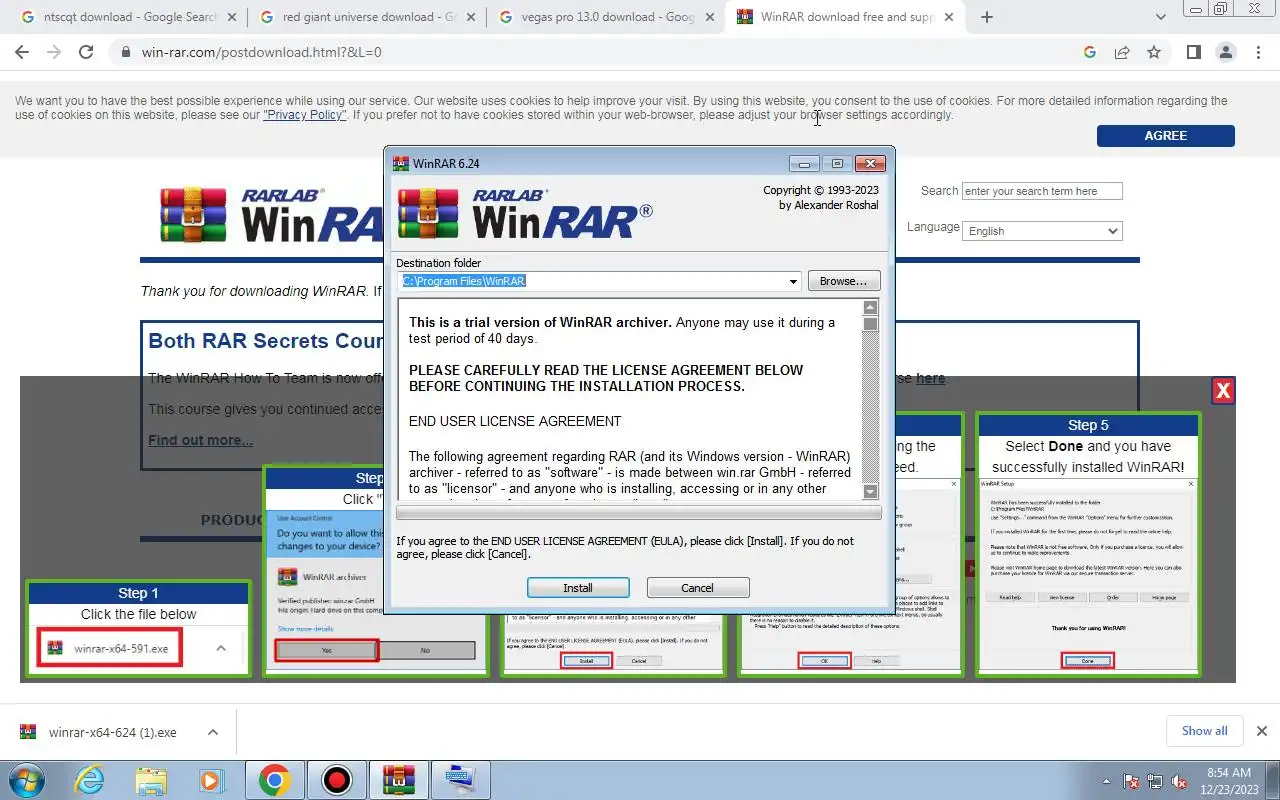Screen dimensions: 1280x800
Task: Click the Search input on the WinRAR page
Action: [1042, 191]
